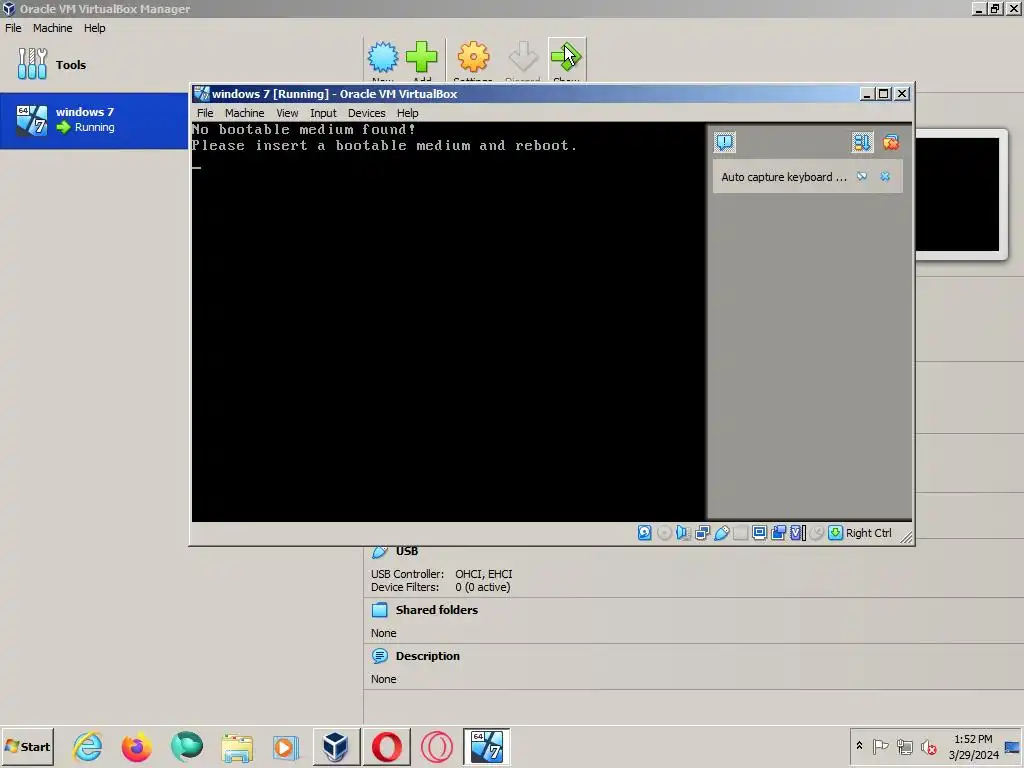The width and height of the screenshot is (1024, 768).
Task: Click the Description speech bubble icon
Action: [379, 656]
